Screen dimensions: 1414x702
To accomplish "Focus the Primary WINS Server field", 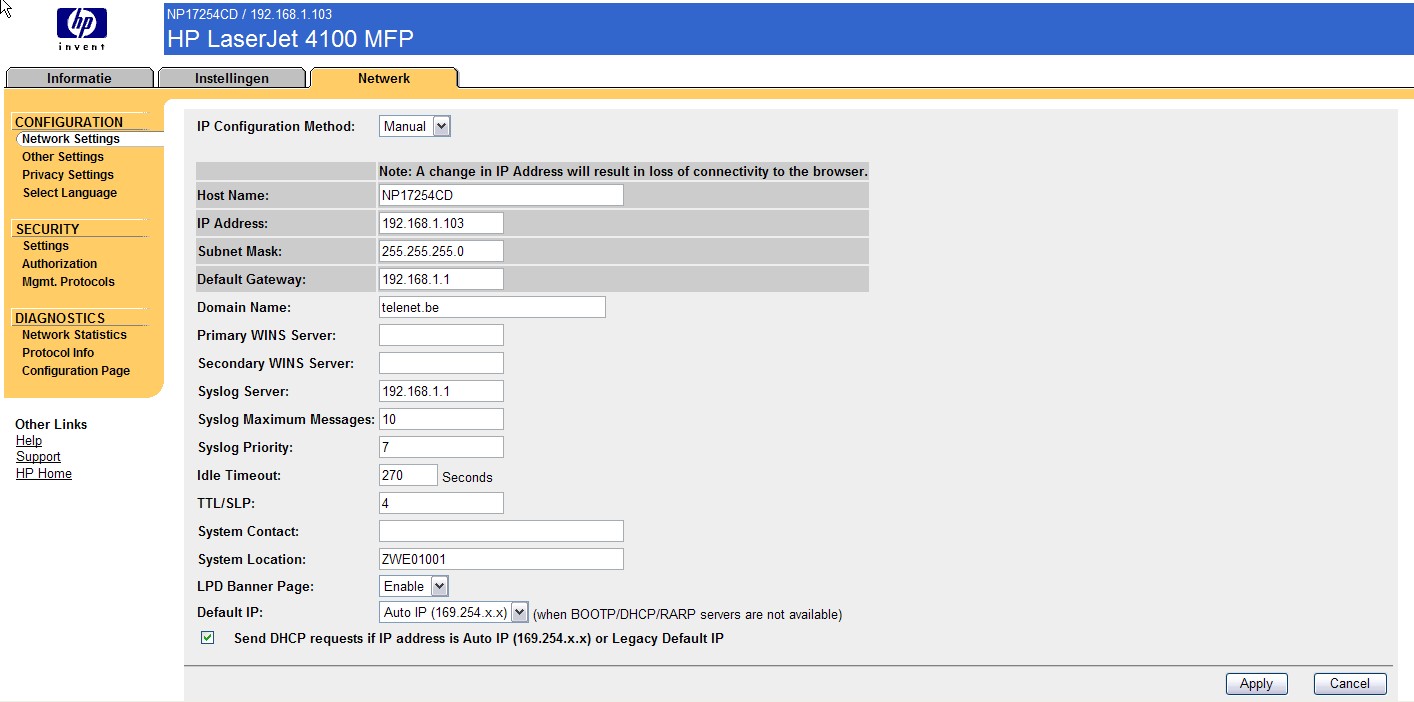I will point(441,335).
